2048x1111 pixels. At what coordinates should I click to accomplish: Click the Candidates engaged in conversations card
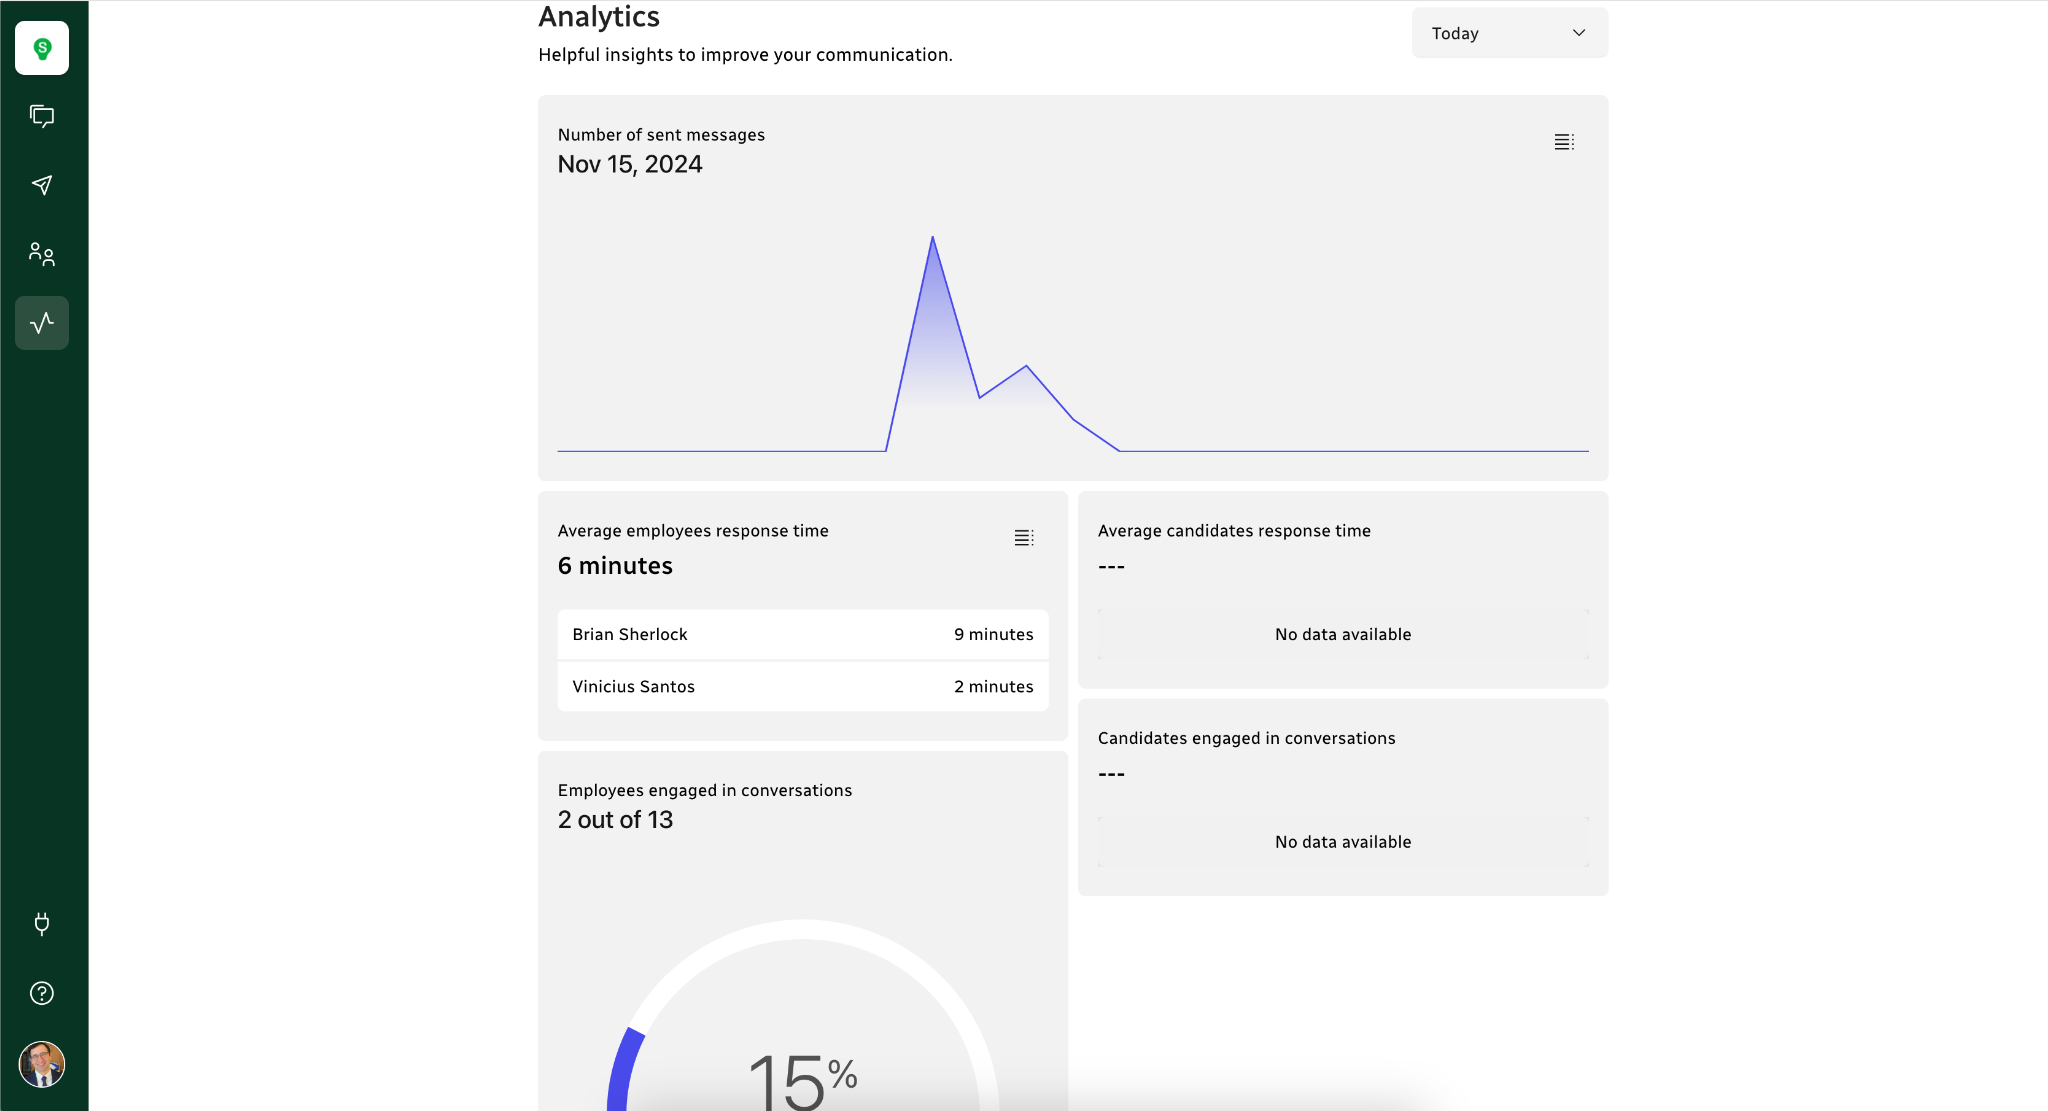1342,796
